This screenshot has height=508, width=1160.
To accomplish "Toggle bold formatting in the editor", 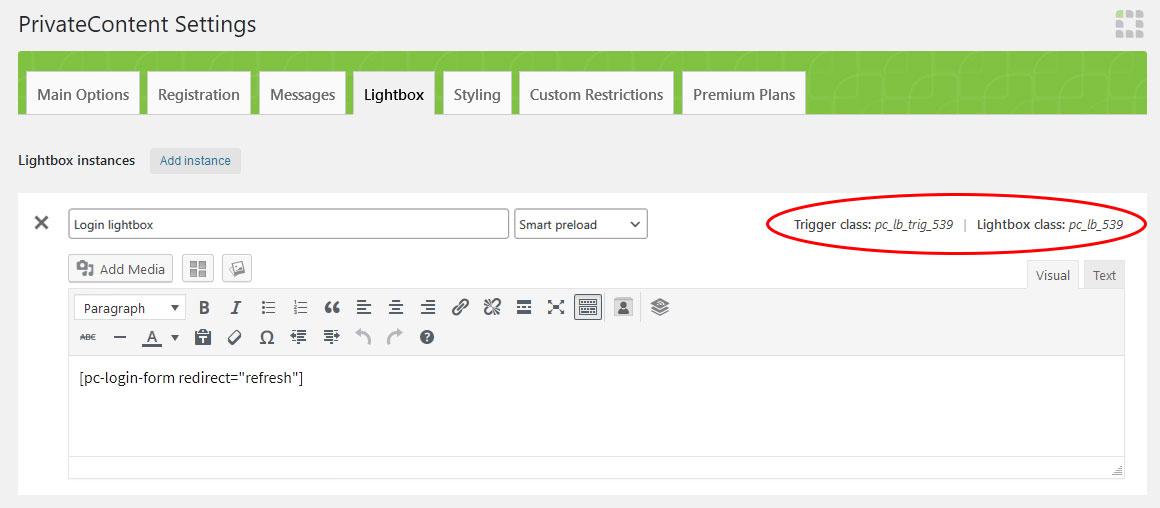I will (x=204, y=308).
